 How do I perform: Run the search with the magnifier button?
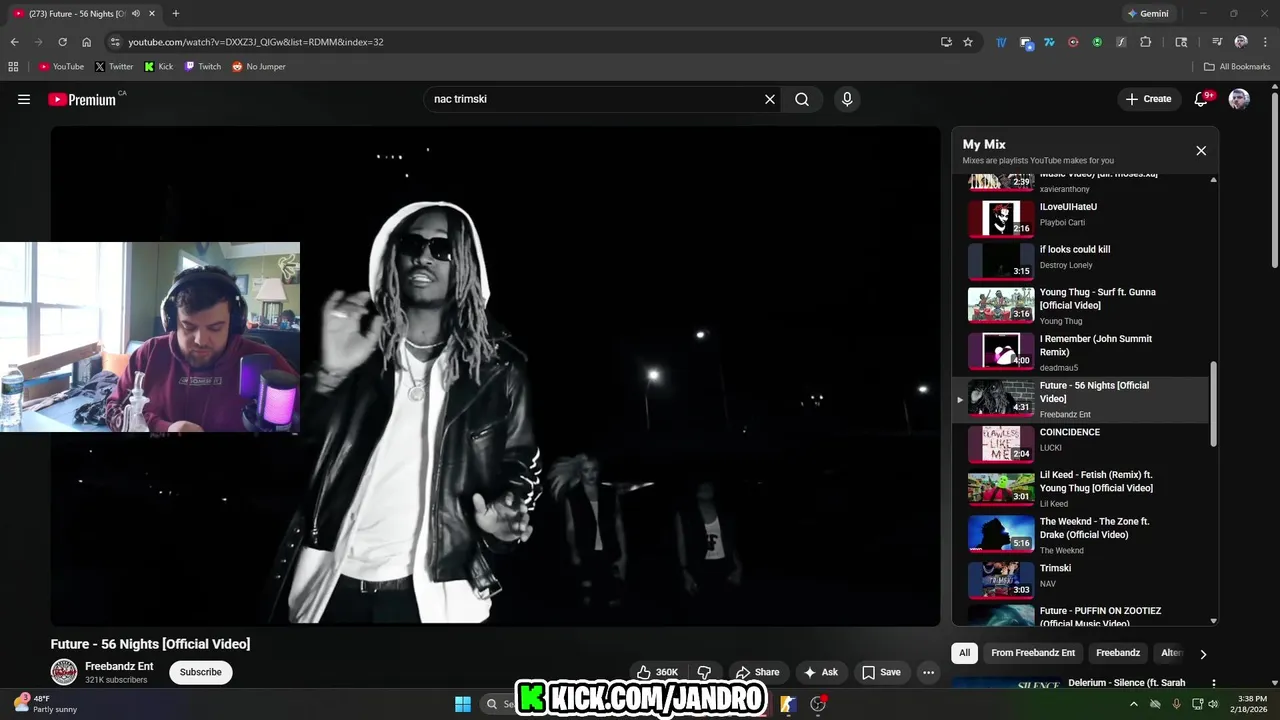pos(802,99)
